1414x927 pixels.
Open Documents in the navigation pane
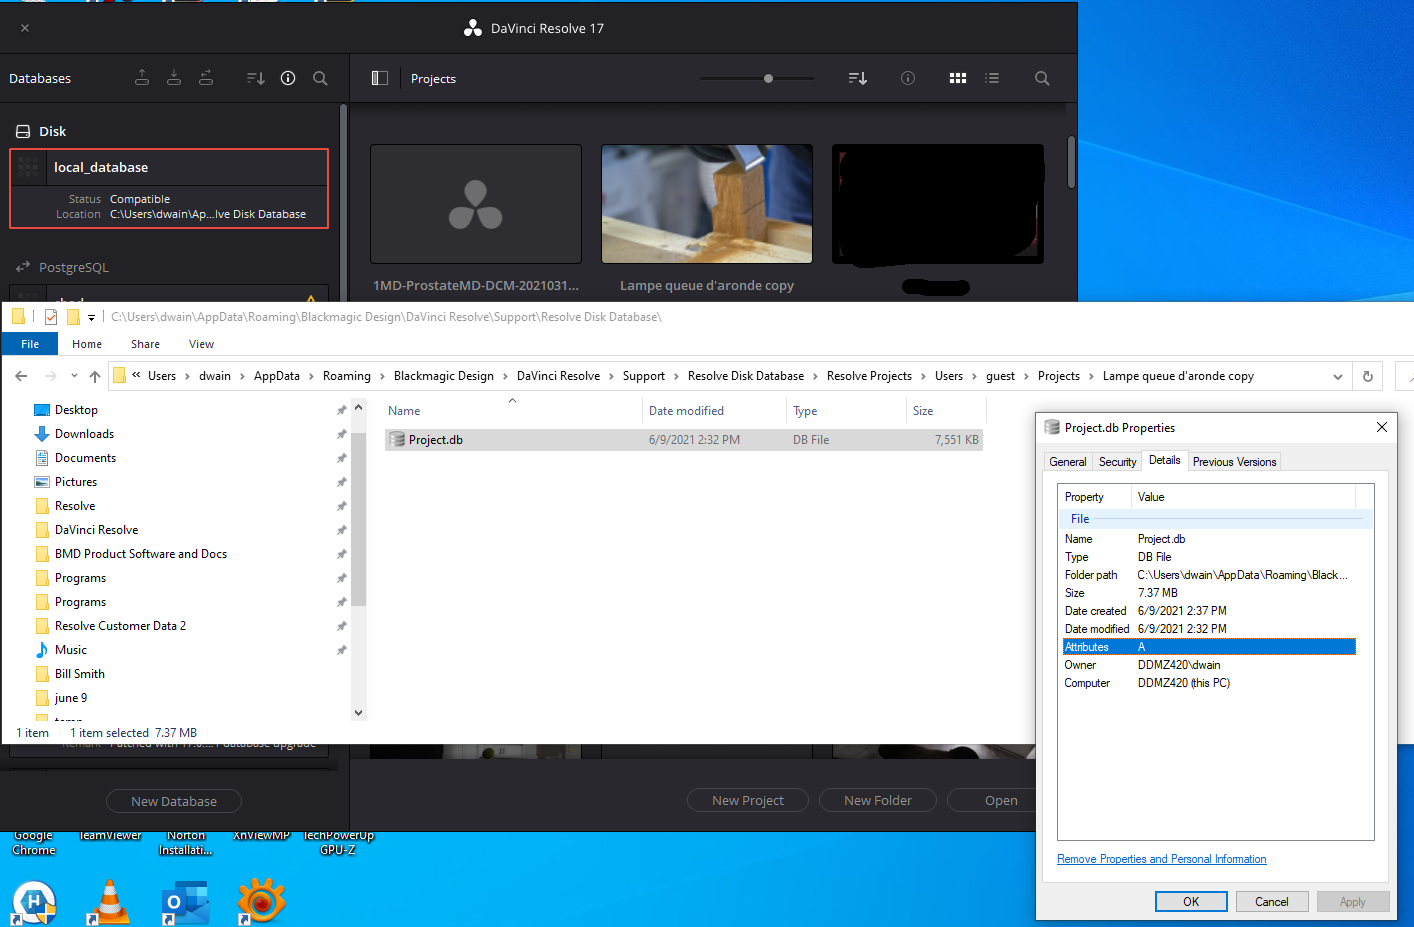[85, 458]
